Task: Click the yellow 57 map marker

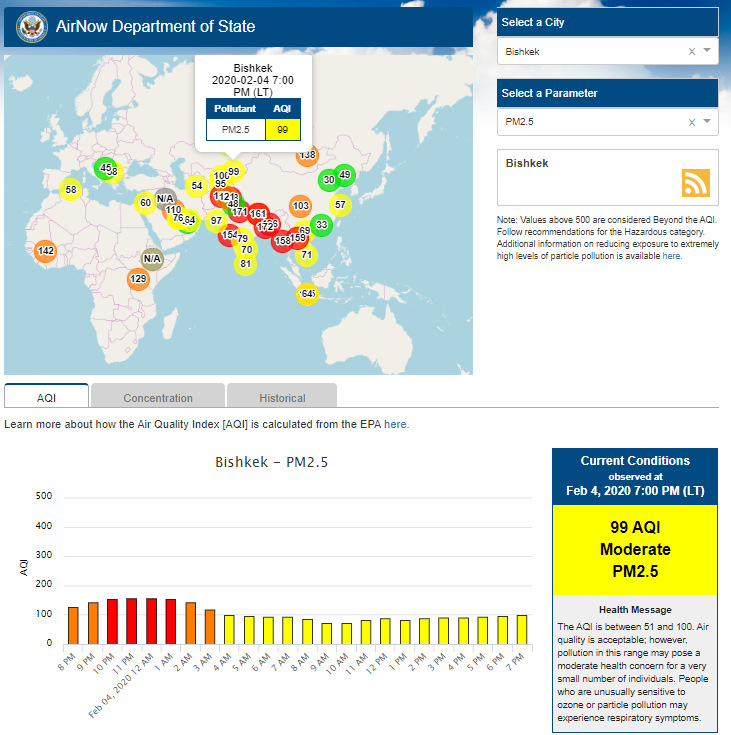Action: [x=340, y=205]
